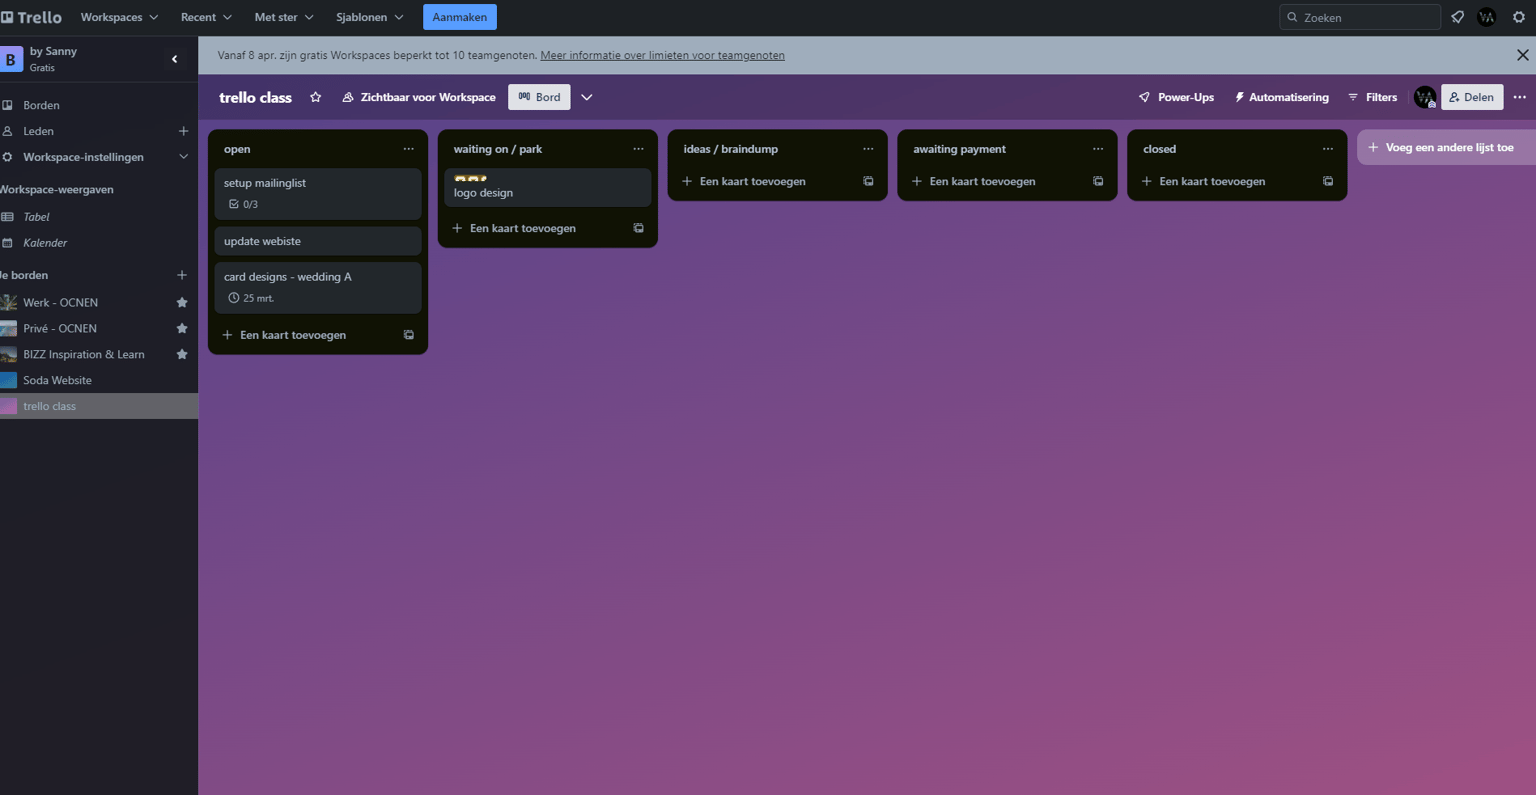Open account avatar in top bar
Screen dimensions: 1536x795
click(x=1487, y=17)
